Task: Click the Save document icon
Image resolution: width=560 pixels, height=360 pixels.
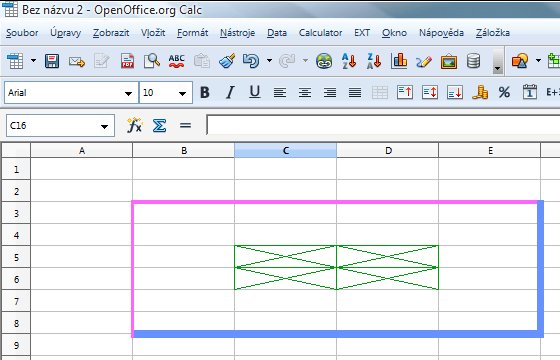Action: point(52,61)
